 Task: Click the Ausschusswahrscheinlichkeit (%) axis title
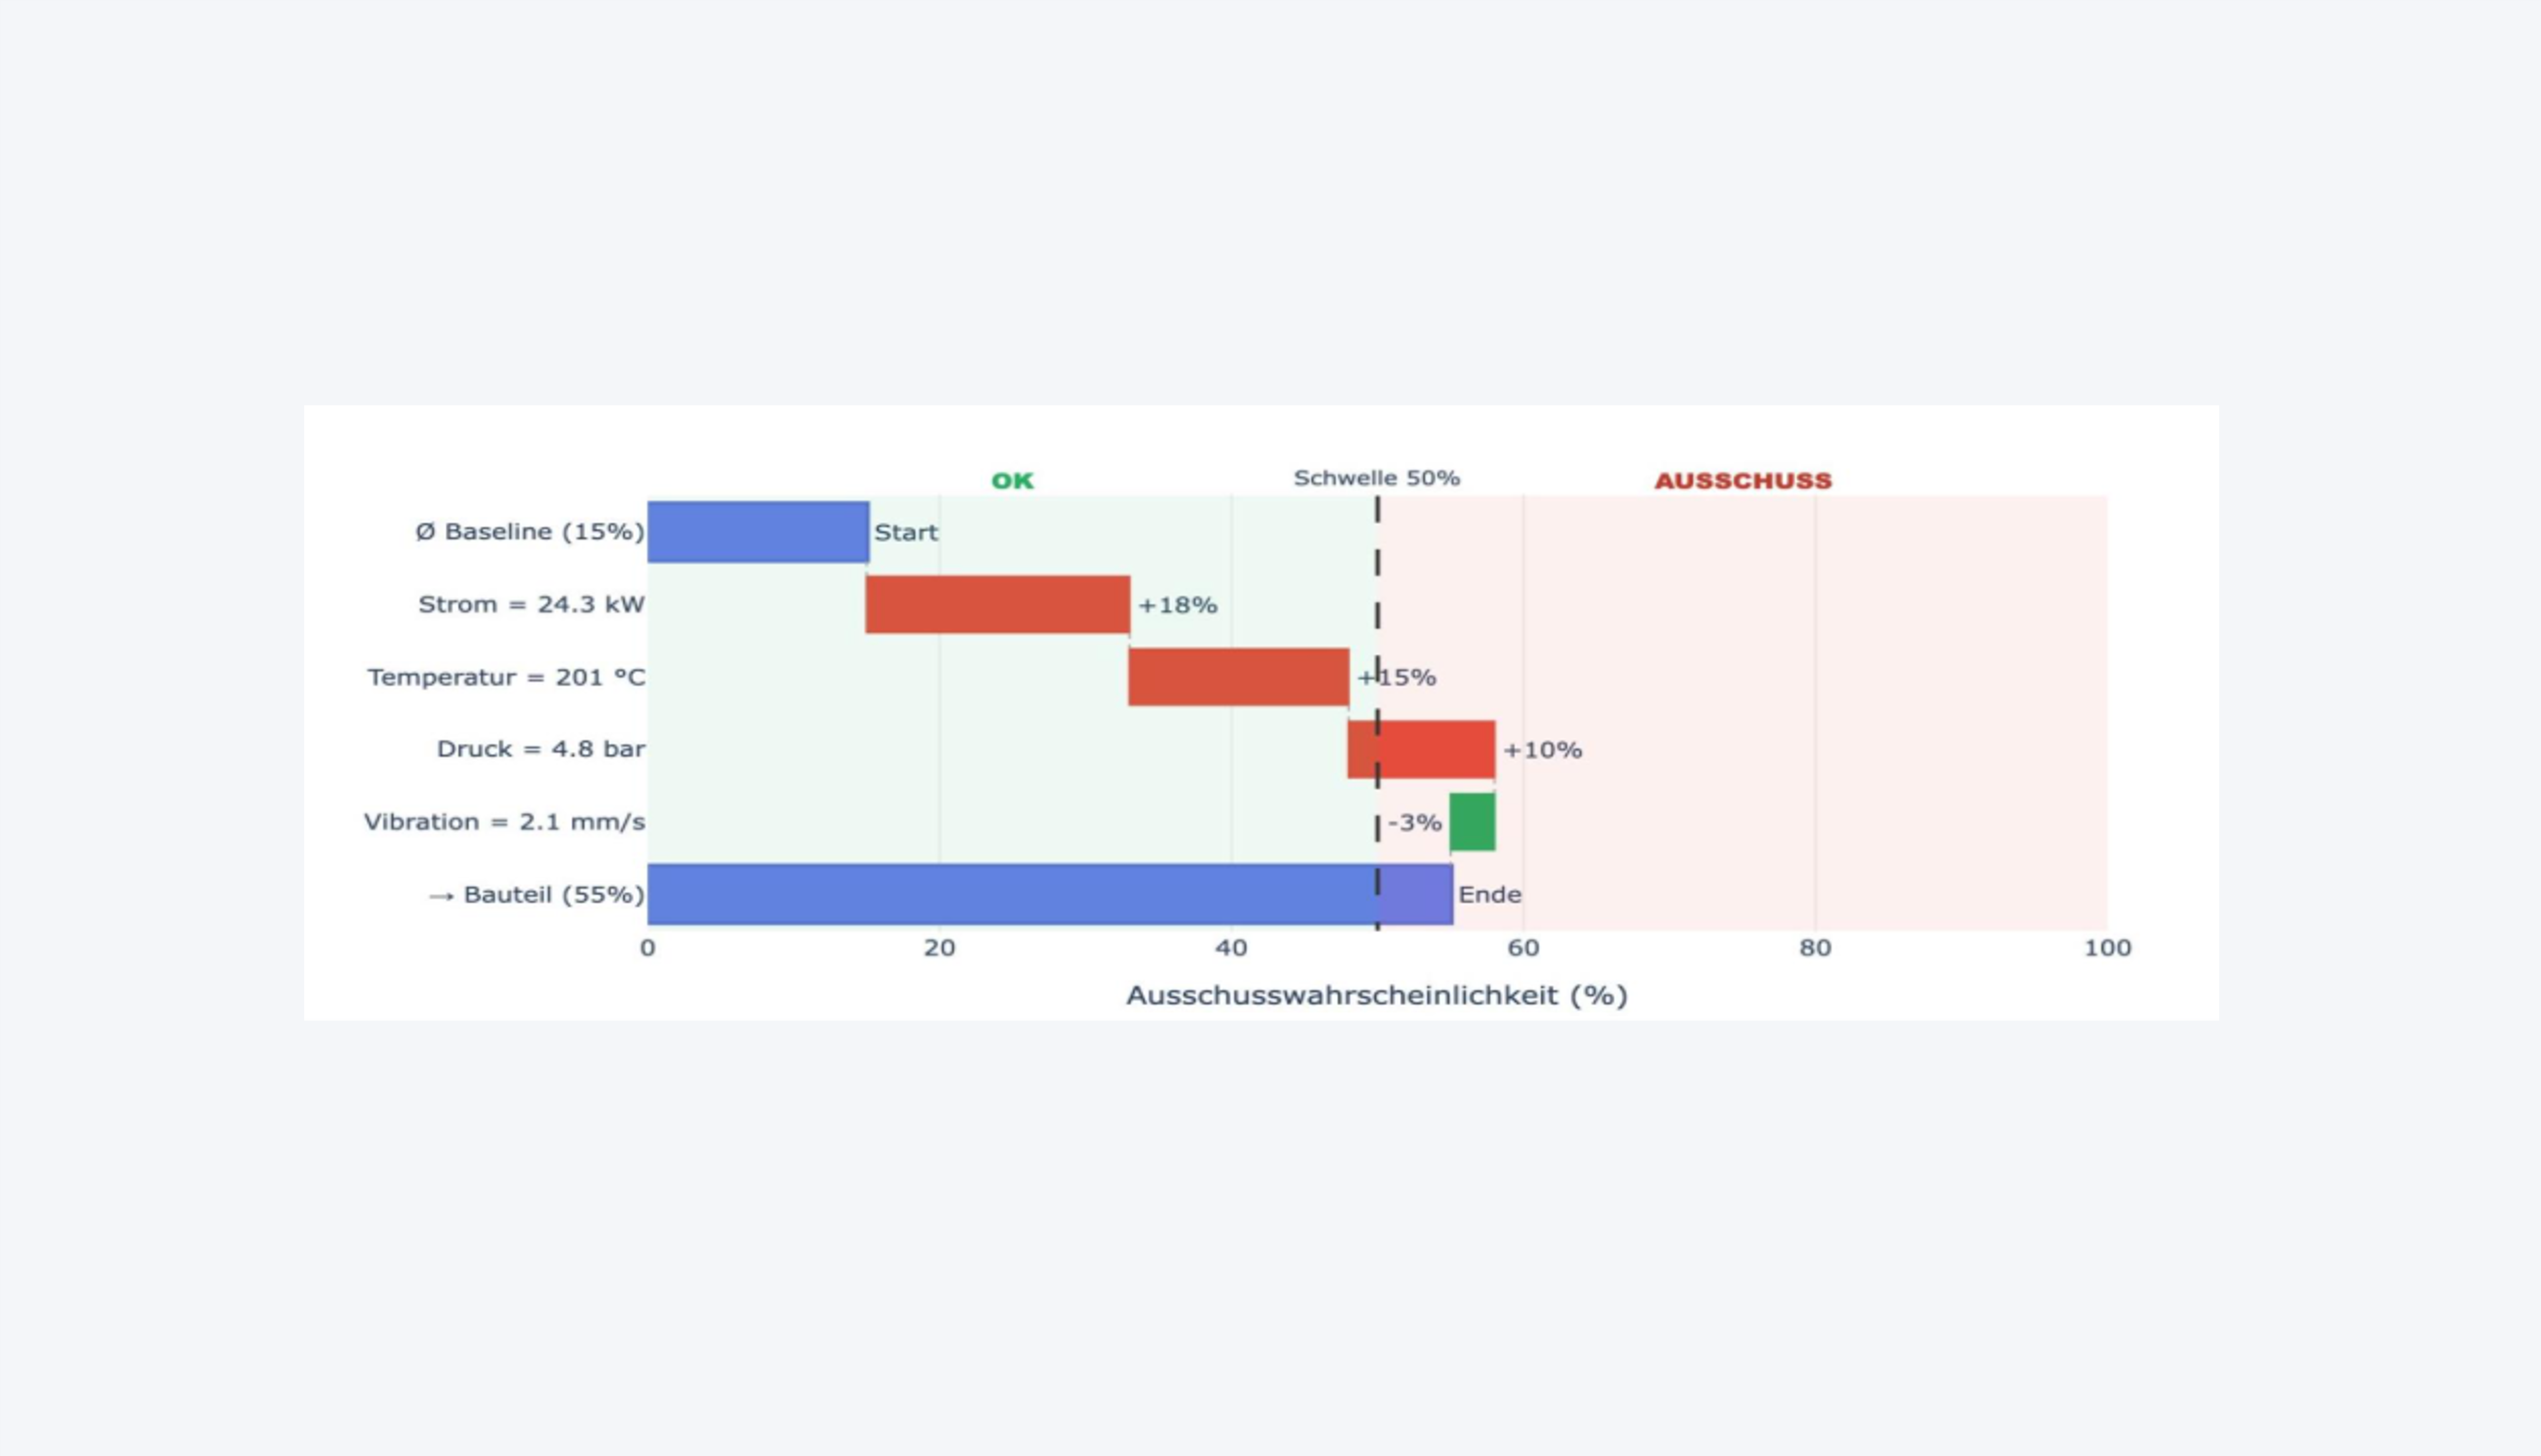tap(1377, 995)
